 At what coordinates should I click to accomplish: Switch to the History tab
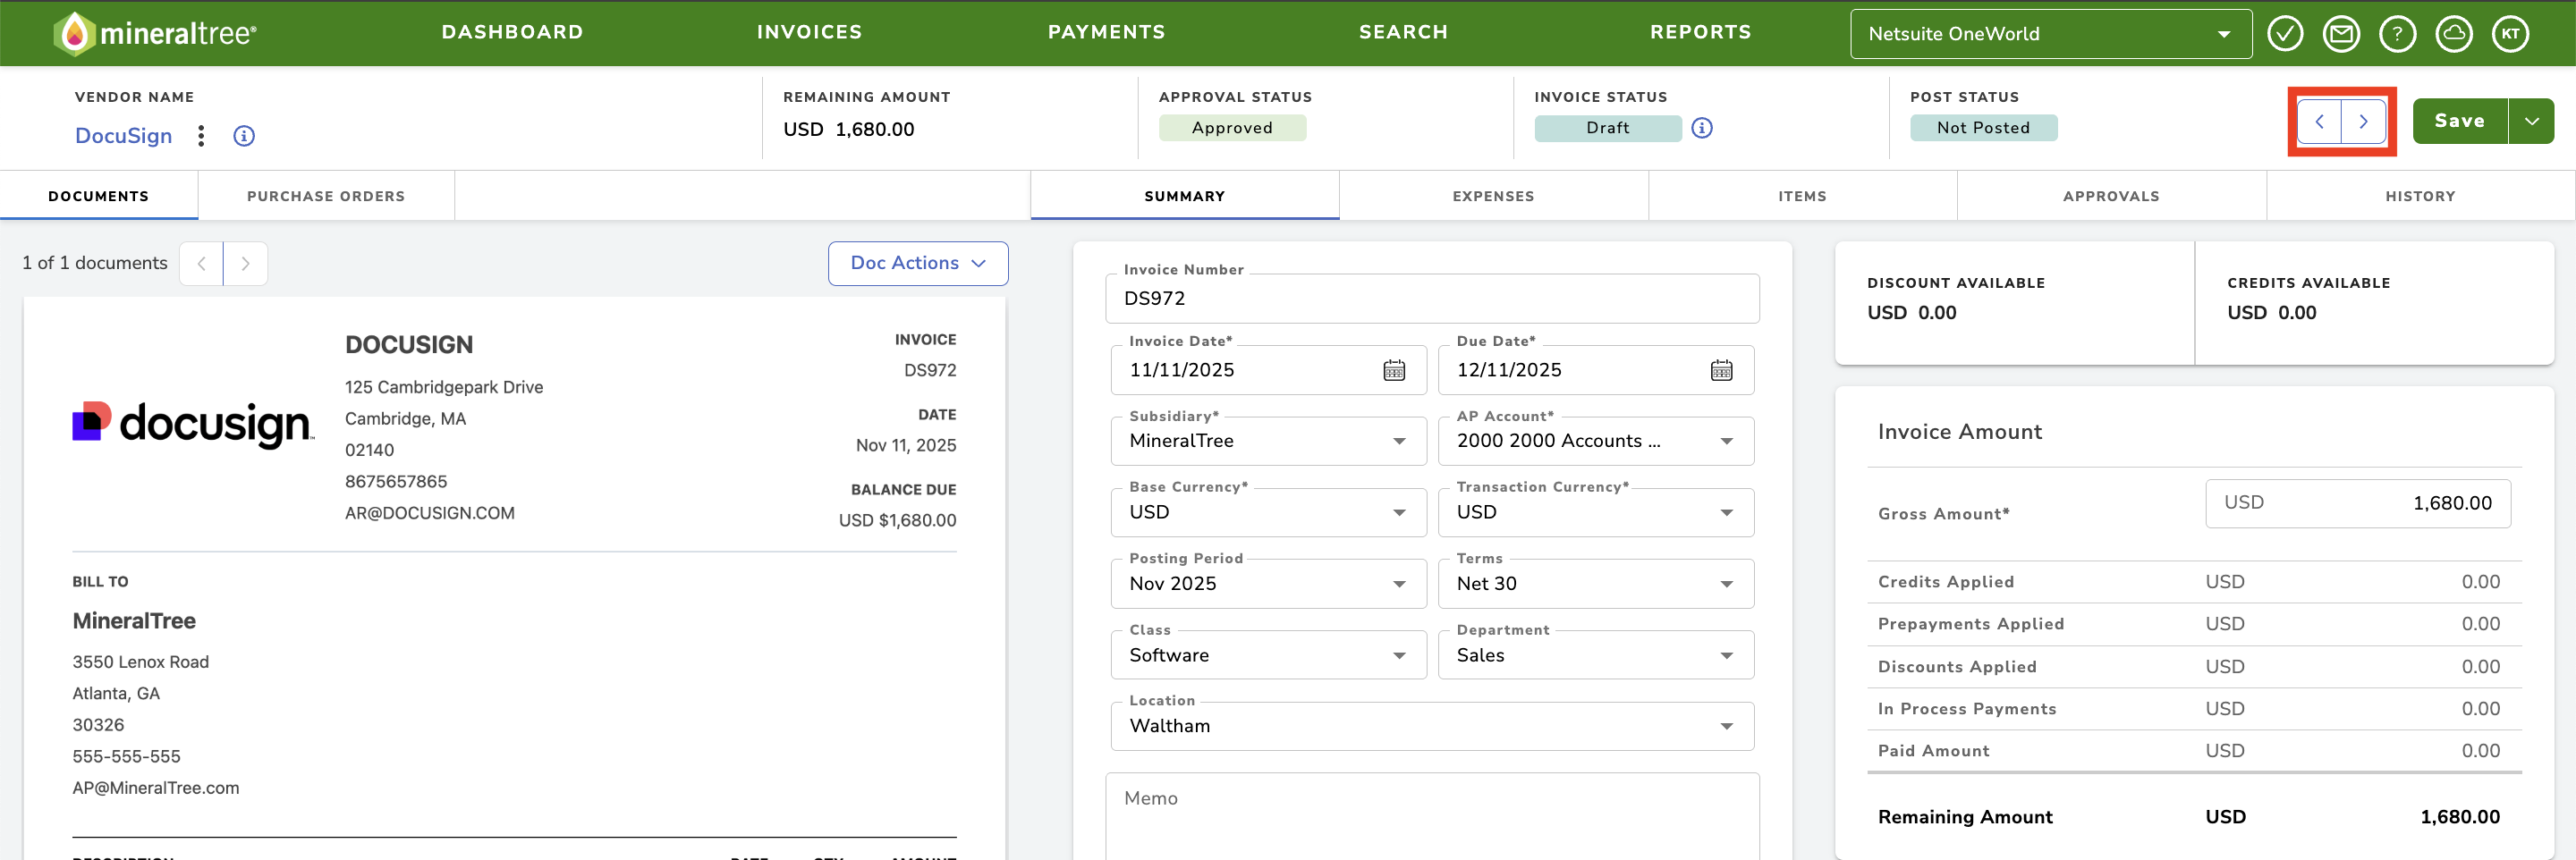[x=2420, y=196]
